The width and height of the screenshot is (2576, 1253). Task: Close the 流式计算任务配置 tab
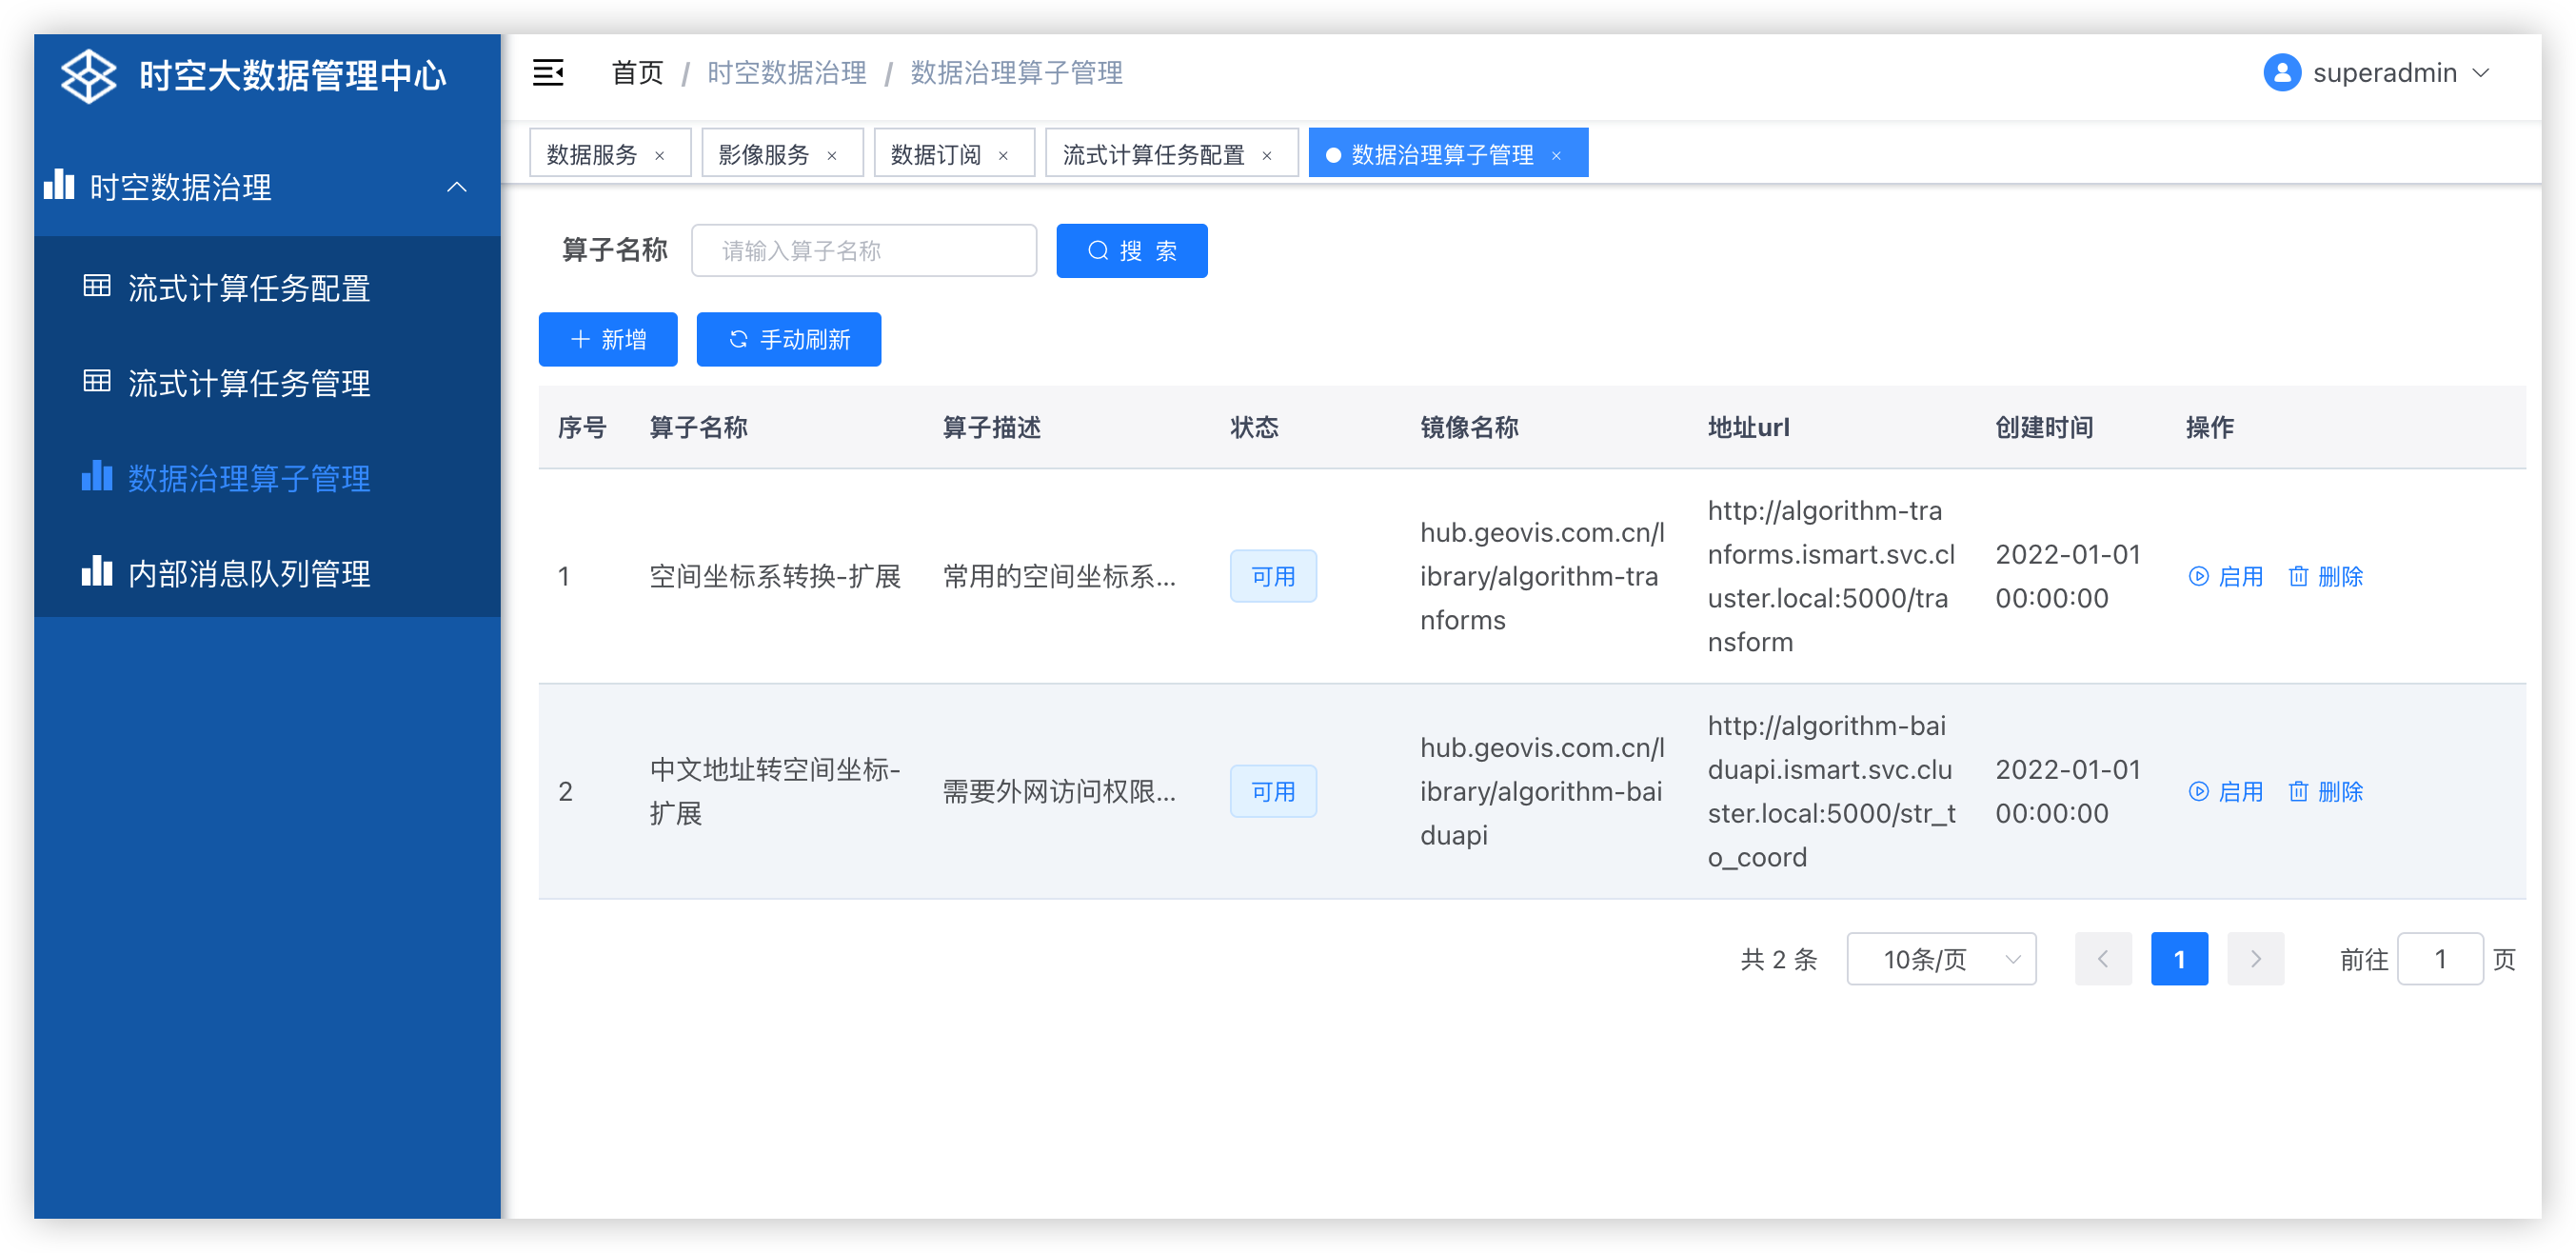1267,156
